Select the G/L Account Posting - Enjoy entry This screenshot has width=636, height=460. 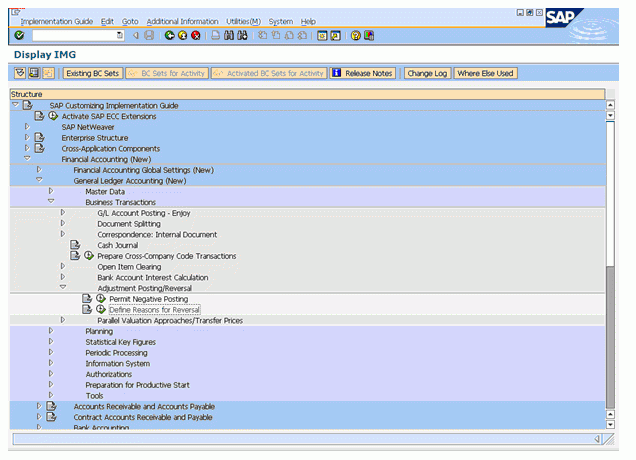144,213
